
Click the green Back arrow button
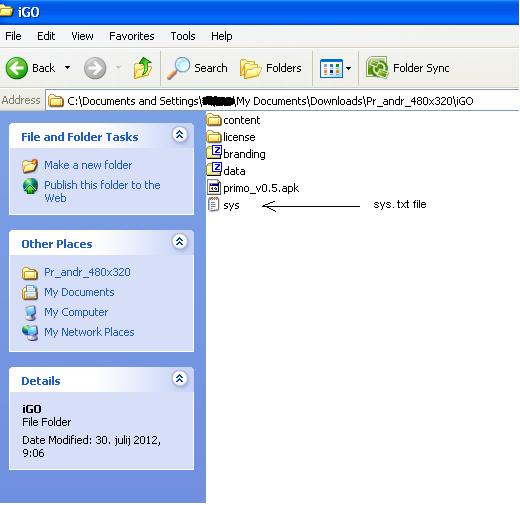pyautogui.click(x=17, y=68)
